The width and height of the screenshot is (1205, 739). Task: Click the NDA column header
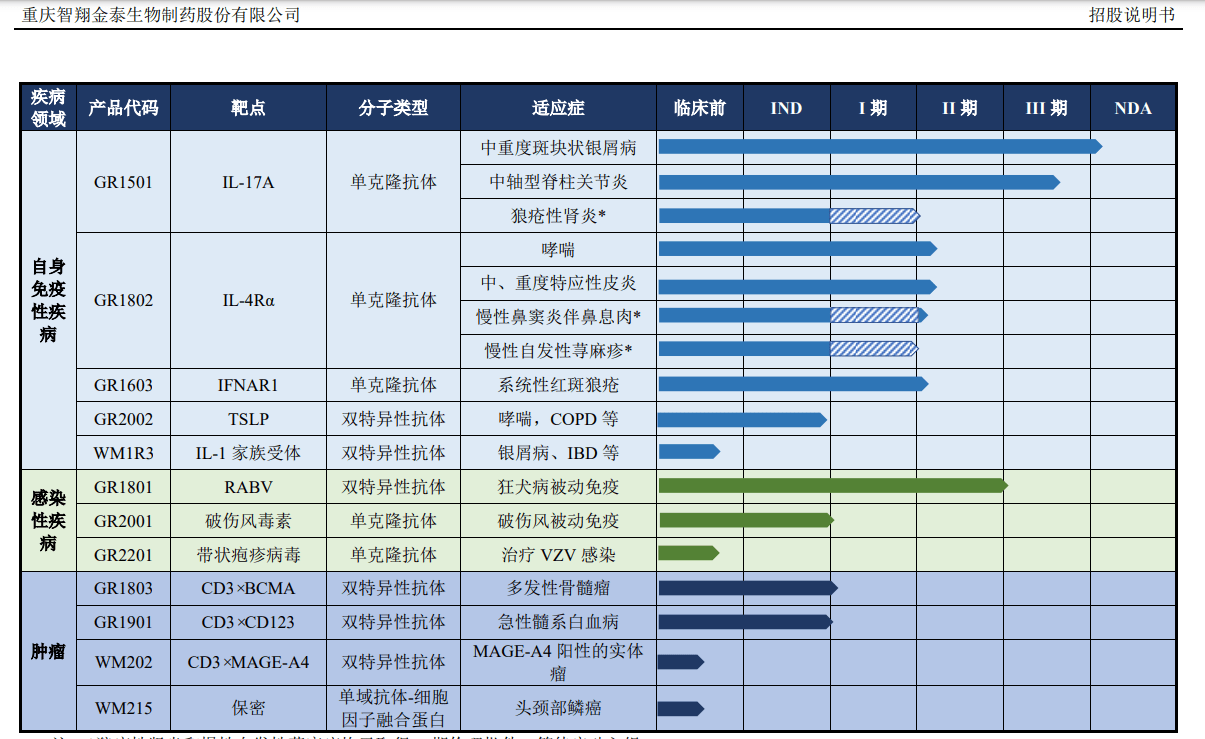point(1132,108)
